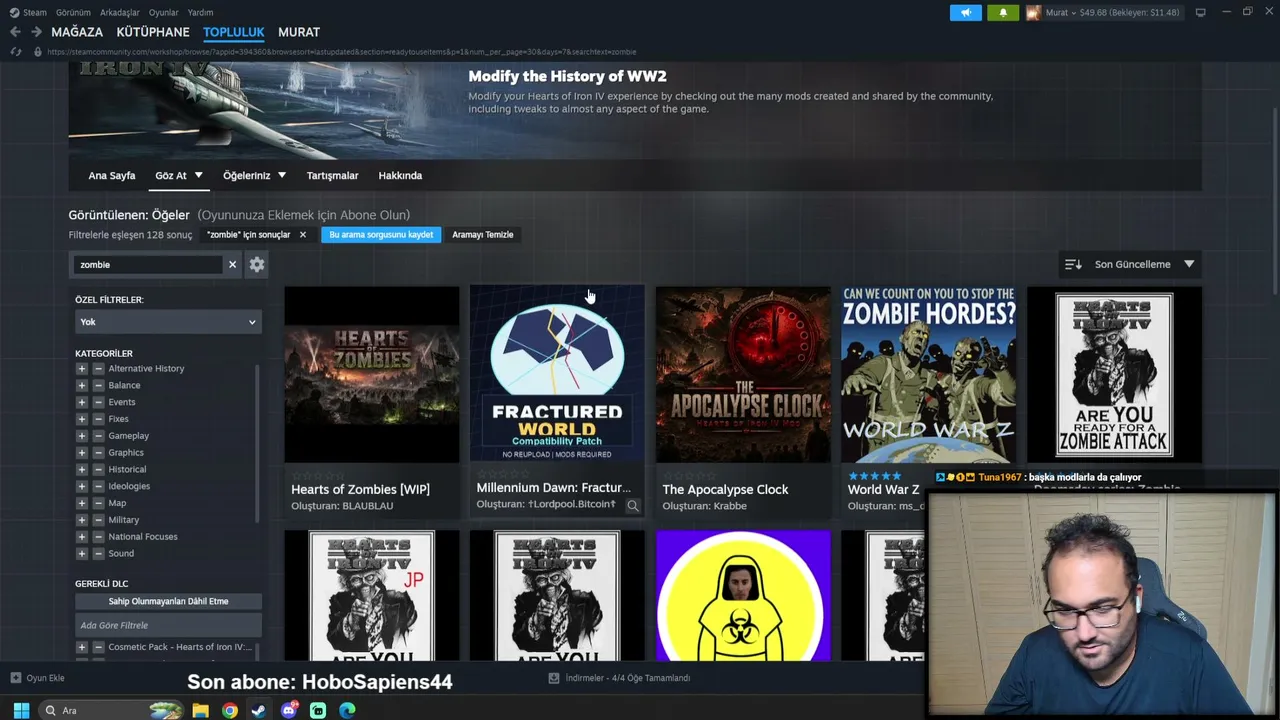1280x720 pixels.
Task: Open the Yardım menu
Action: pos(200,13)
